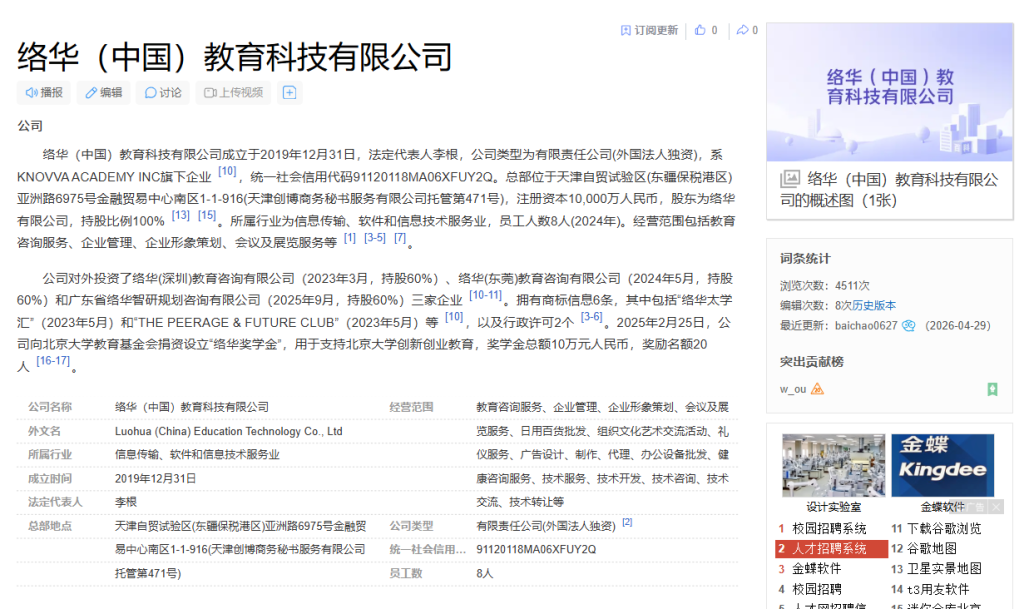Click the verification badge beside baichao0627

point(908,326)
